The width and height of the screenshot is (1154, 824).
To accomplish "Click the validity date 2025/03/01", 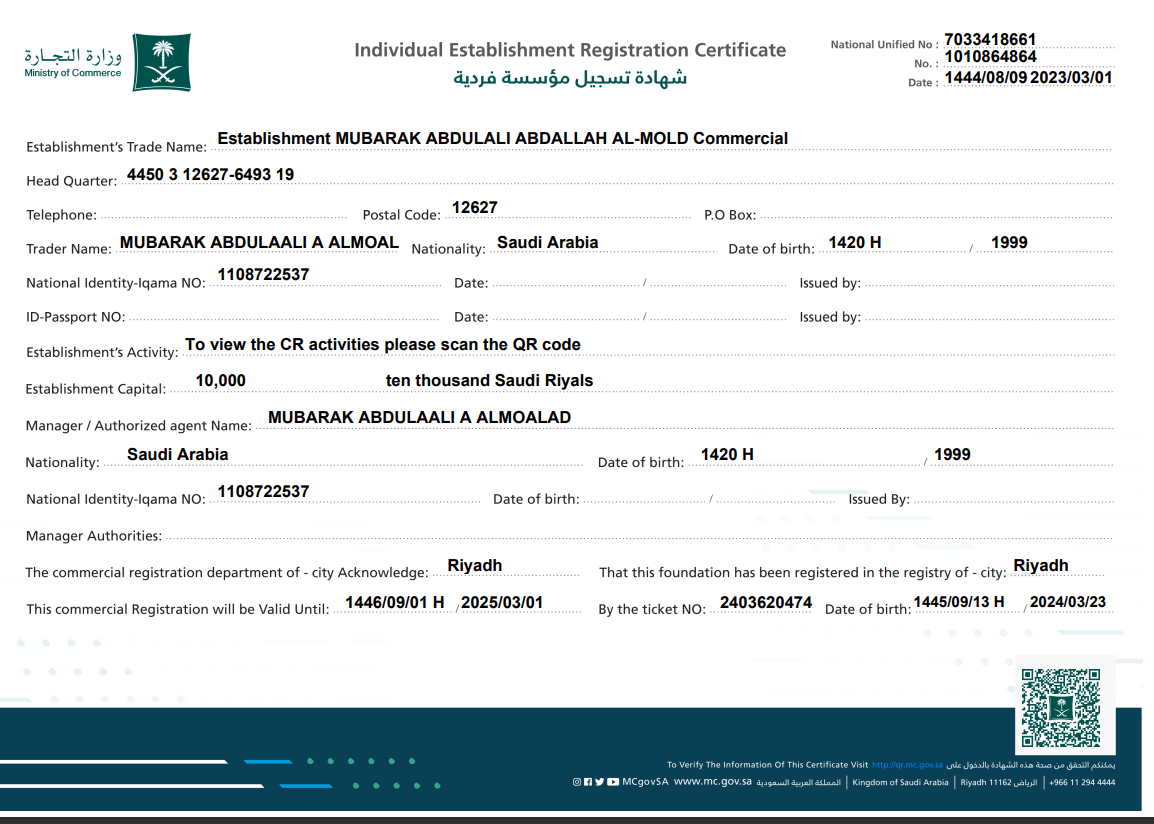I will 501,603.
